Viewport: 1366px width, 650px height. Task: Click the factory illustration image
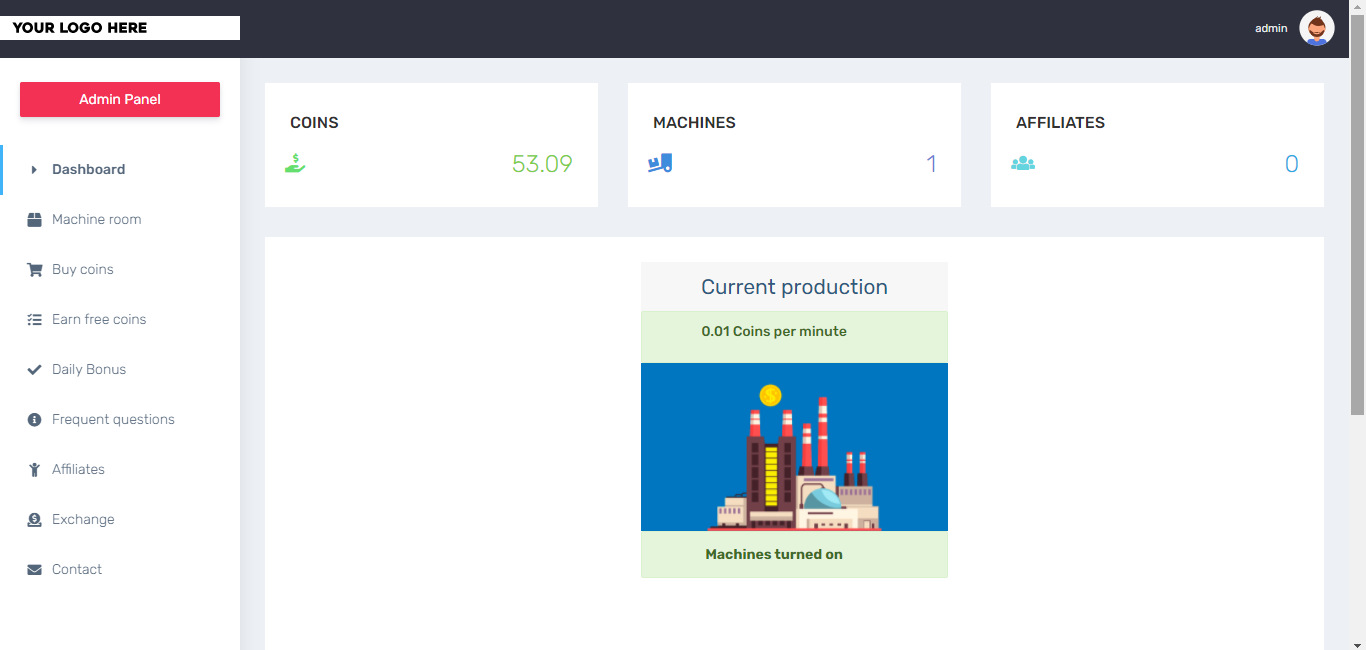(x=794, y=447)
